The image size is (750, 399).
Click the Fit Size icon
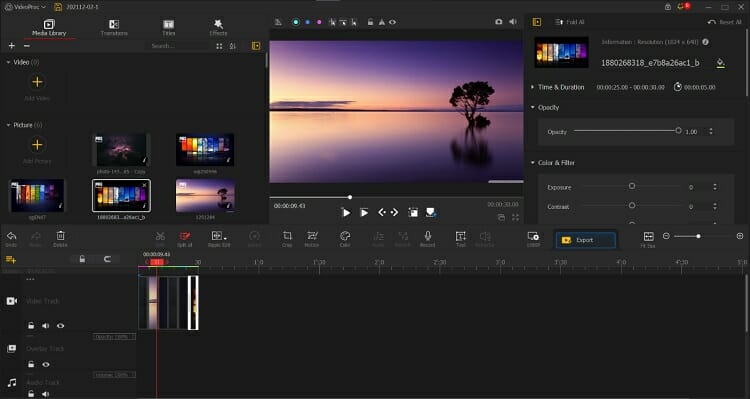point(648,236)
